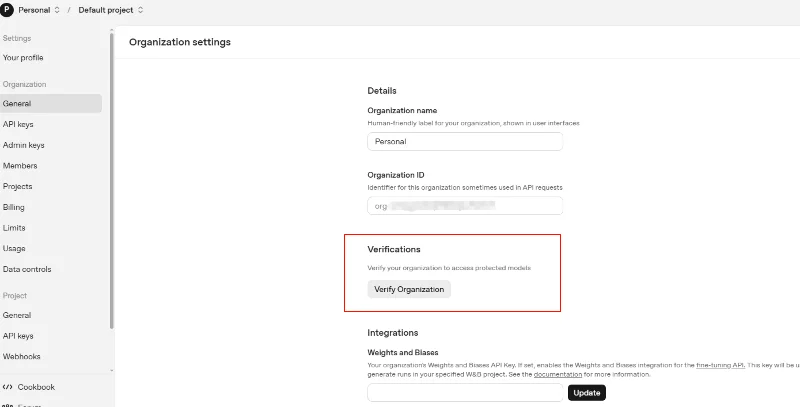
Task: Select Webhooks under Project
Action: coord(22,356)
